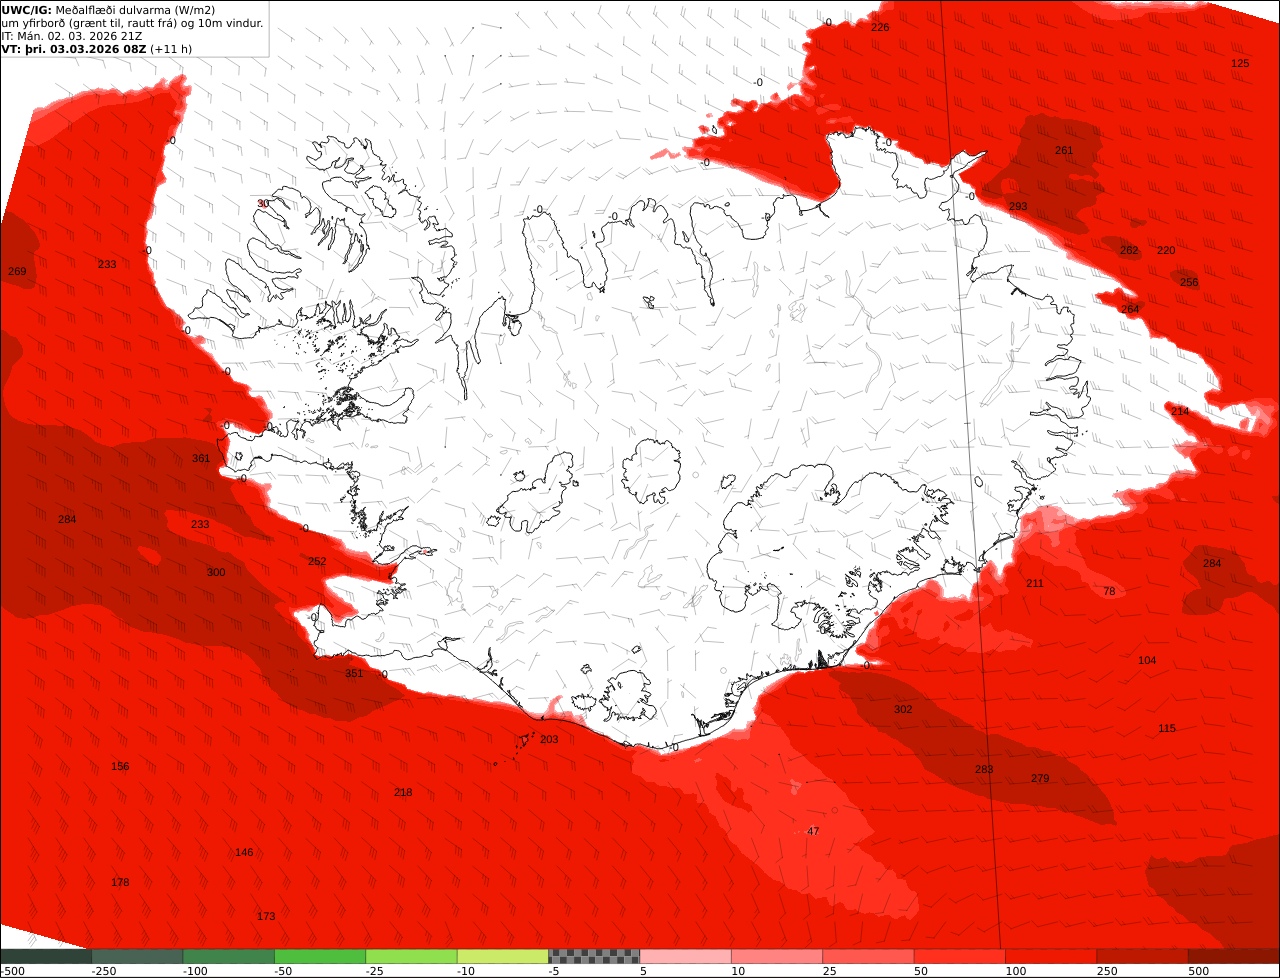Click the map value '211'
The width and height of the screenshot is (1280, 978).
[x=1035, y=583]
